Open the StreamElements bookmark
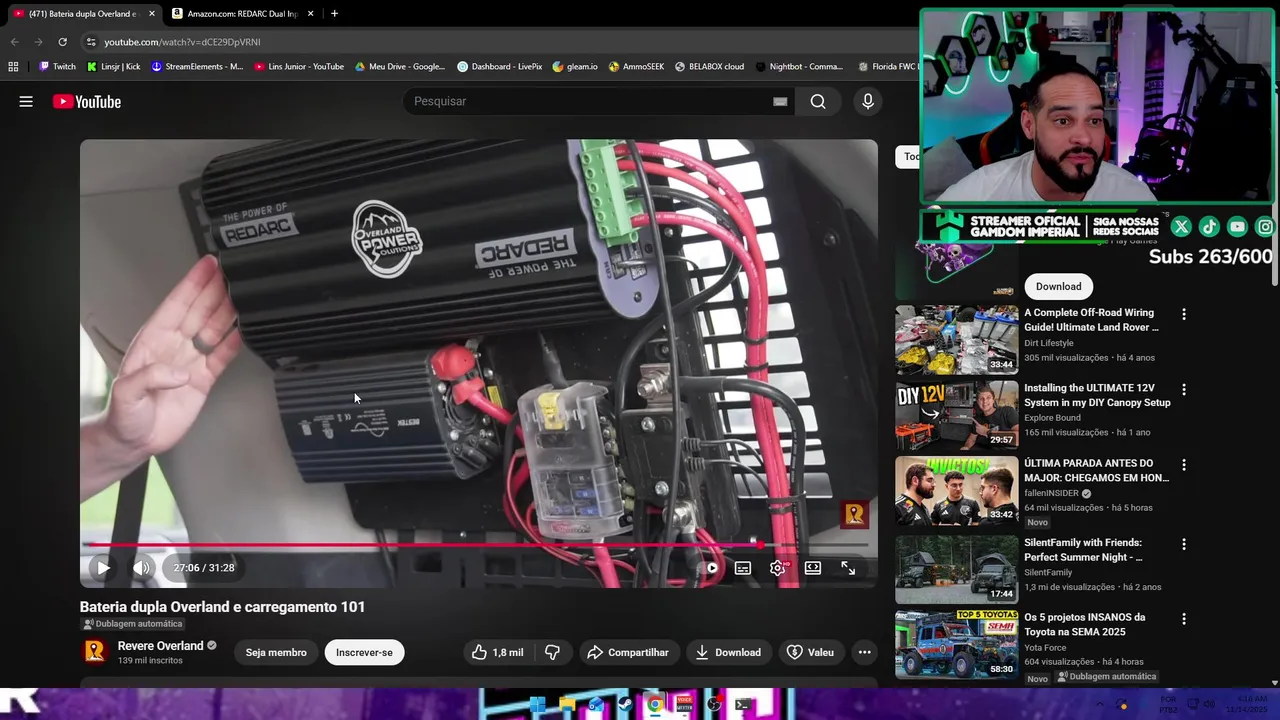Viewport: 1280px width, 720px height. pyautogui.click(x=197, y=67)
